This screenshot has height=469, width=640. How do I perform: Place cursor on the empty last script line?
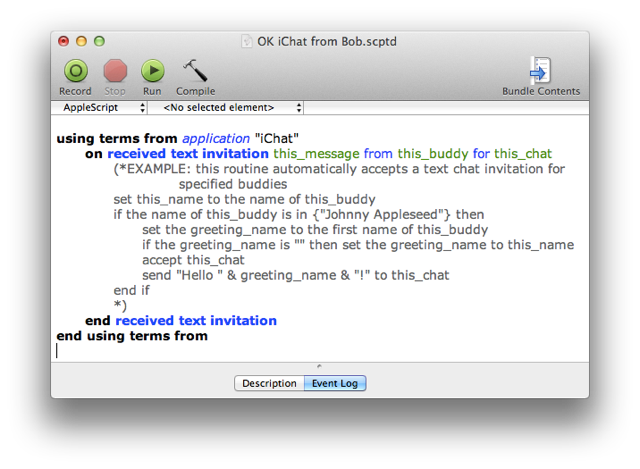click(x=200, y=351)
